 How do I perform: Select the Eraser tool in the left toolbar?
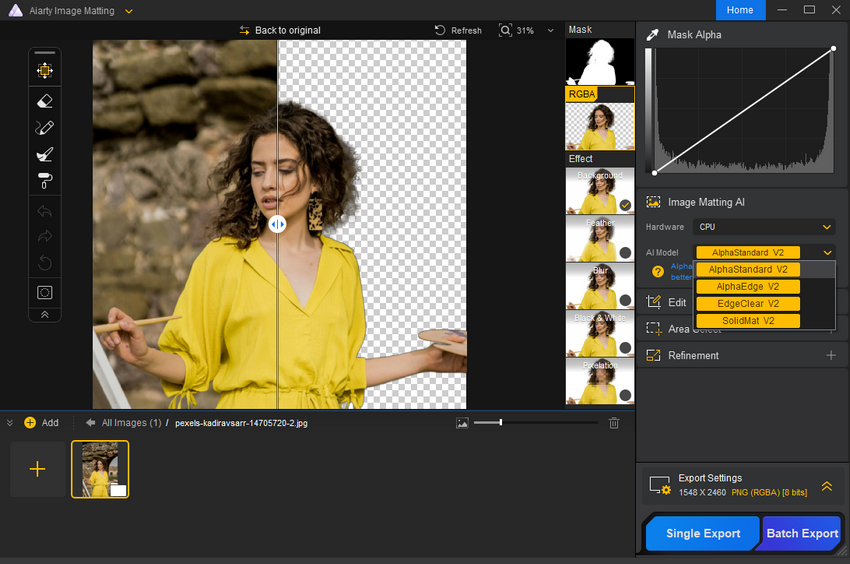coord(44,101)
